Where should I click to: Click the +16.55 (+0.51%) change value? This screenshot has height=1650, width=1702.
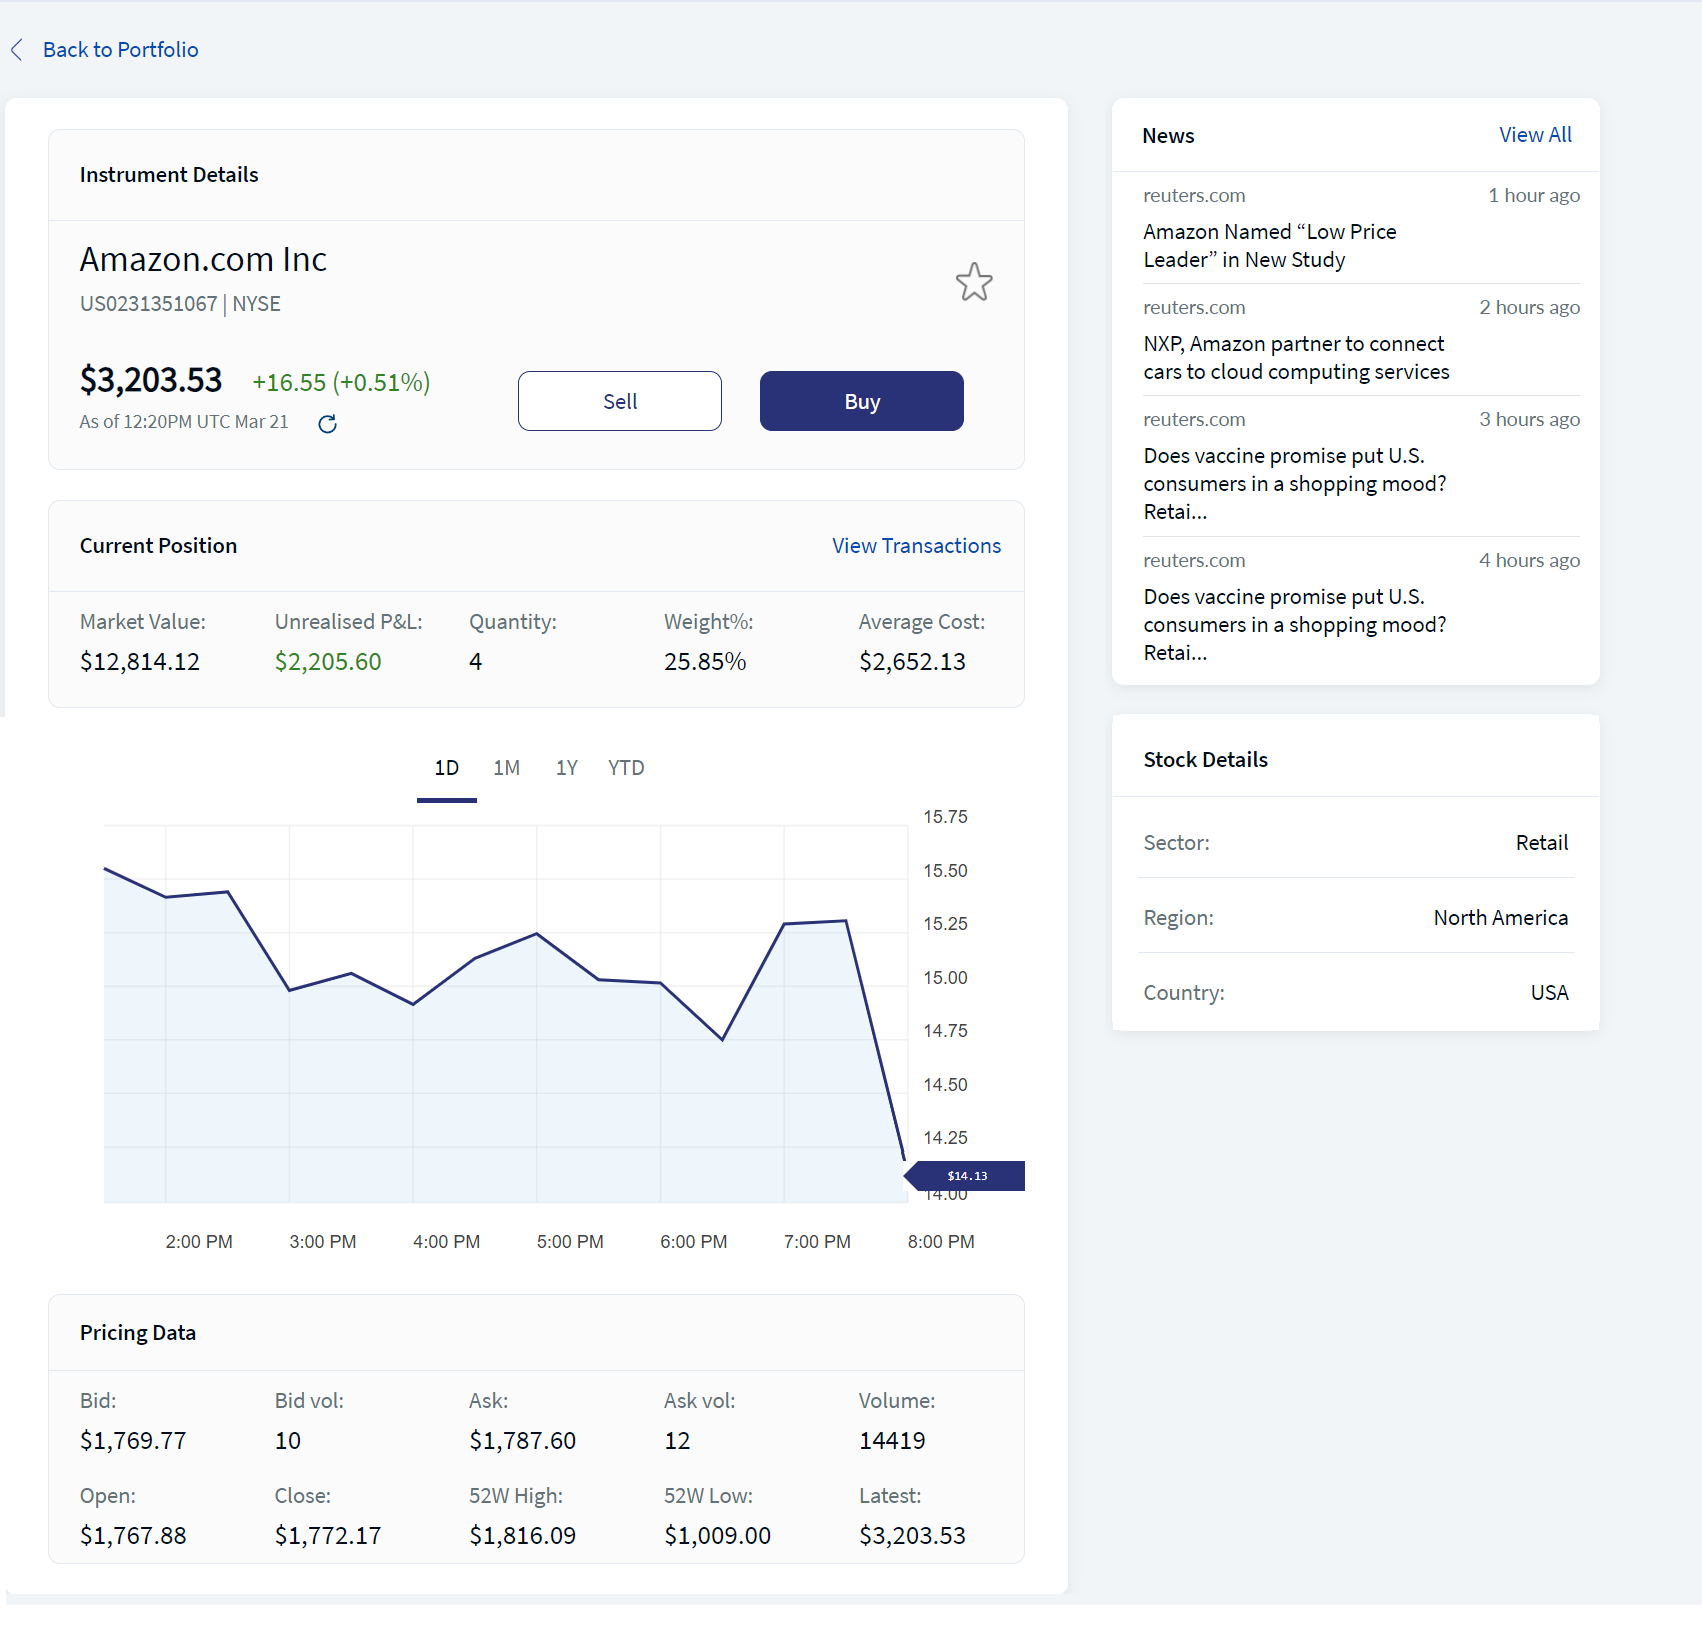[x=341, y=383]
